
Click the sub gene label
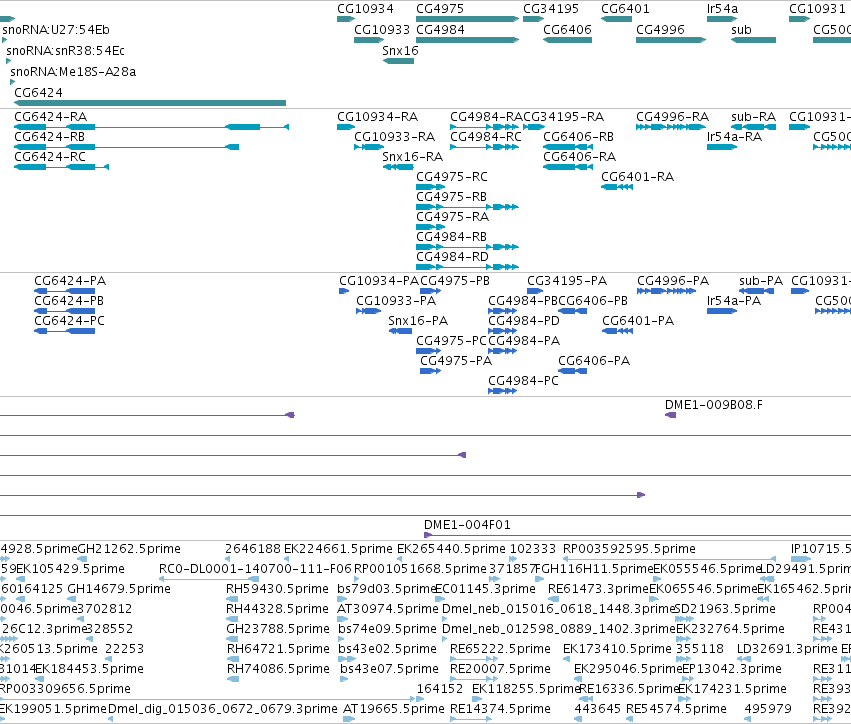click(741, 30)
